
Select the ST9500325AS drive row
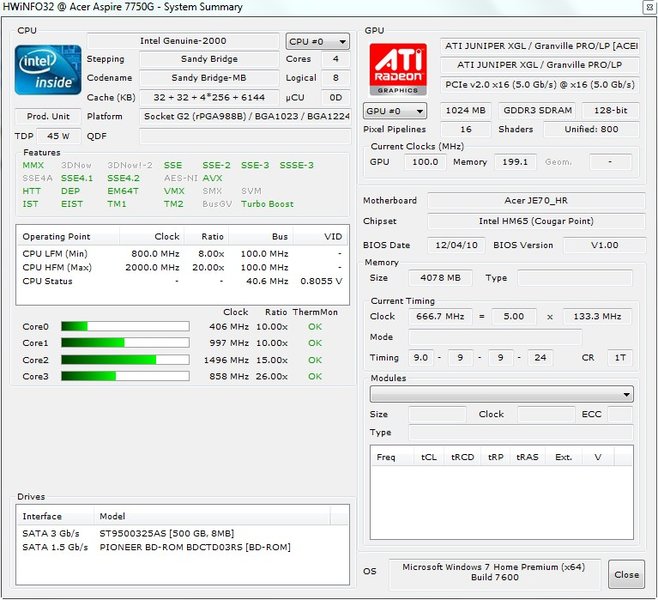pyautogui.click(x=183, y=533)
